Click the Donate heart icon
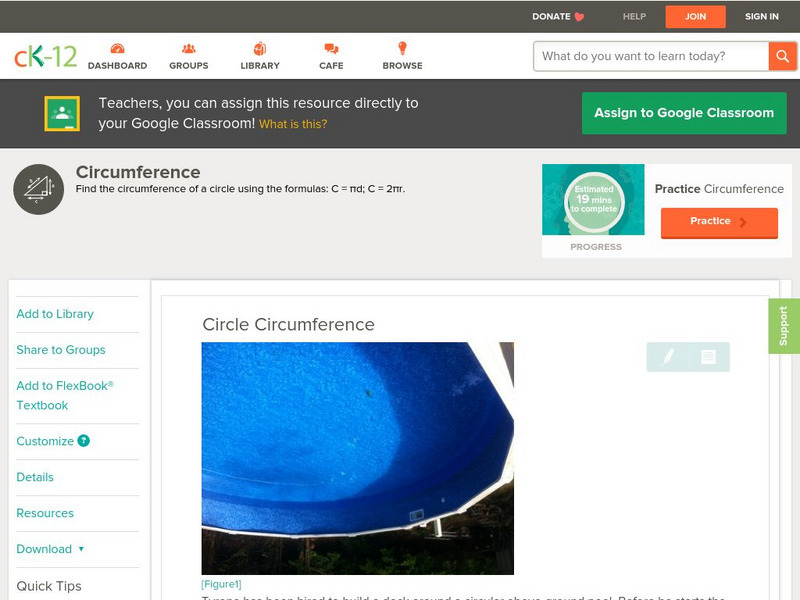The width and height of the screenshot is (800, 600). pyautogui.click(x=579, y=17)
